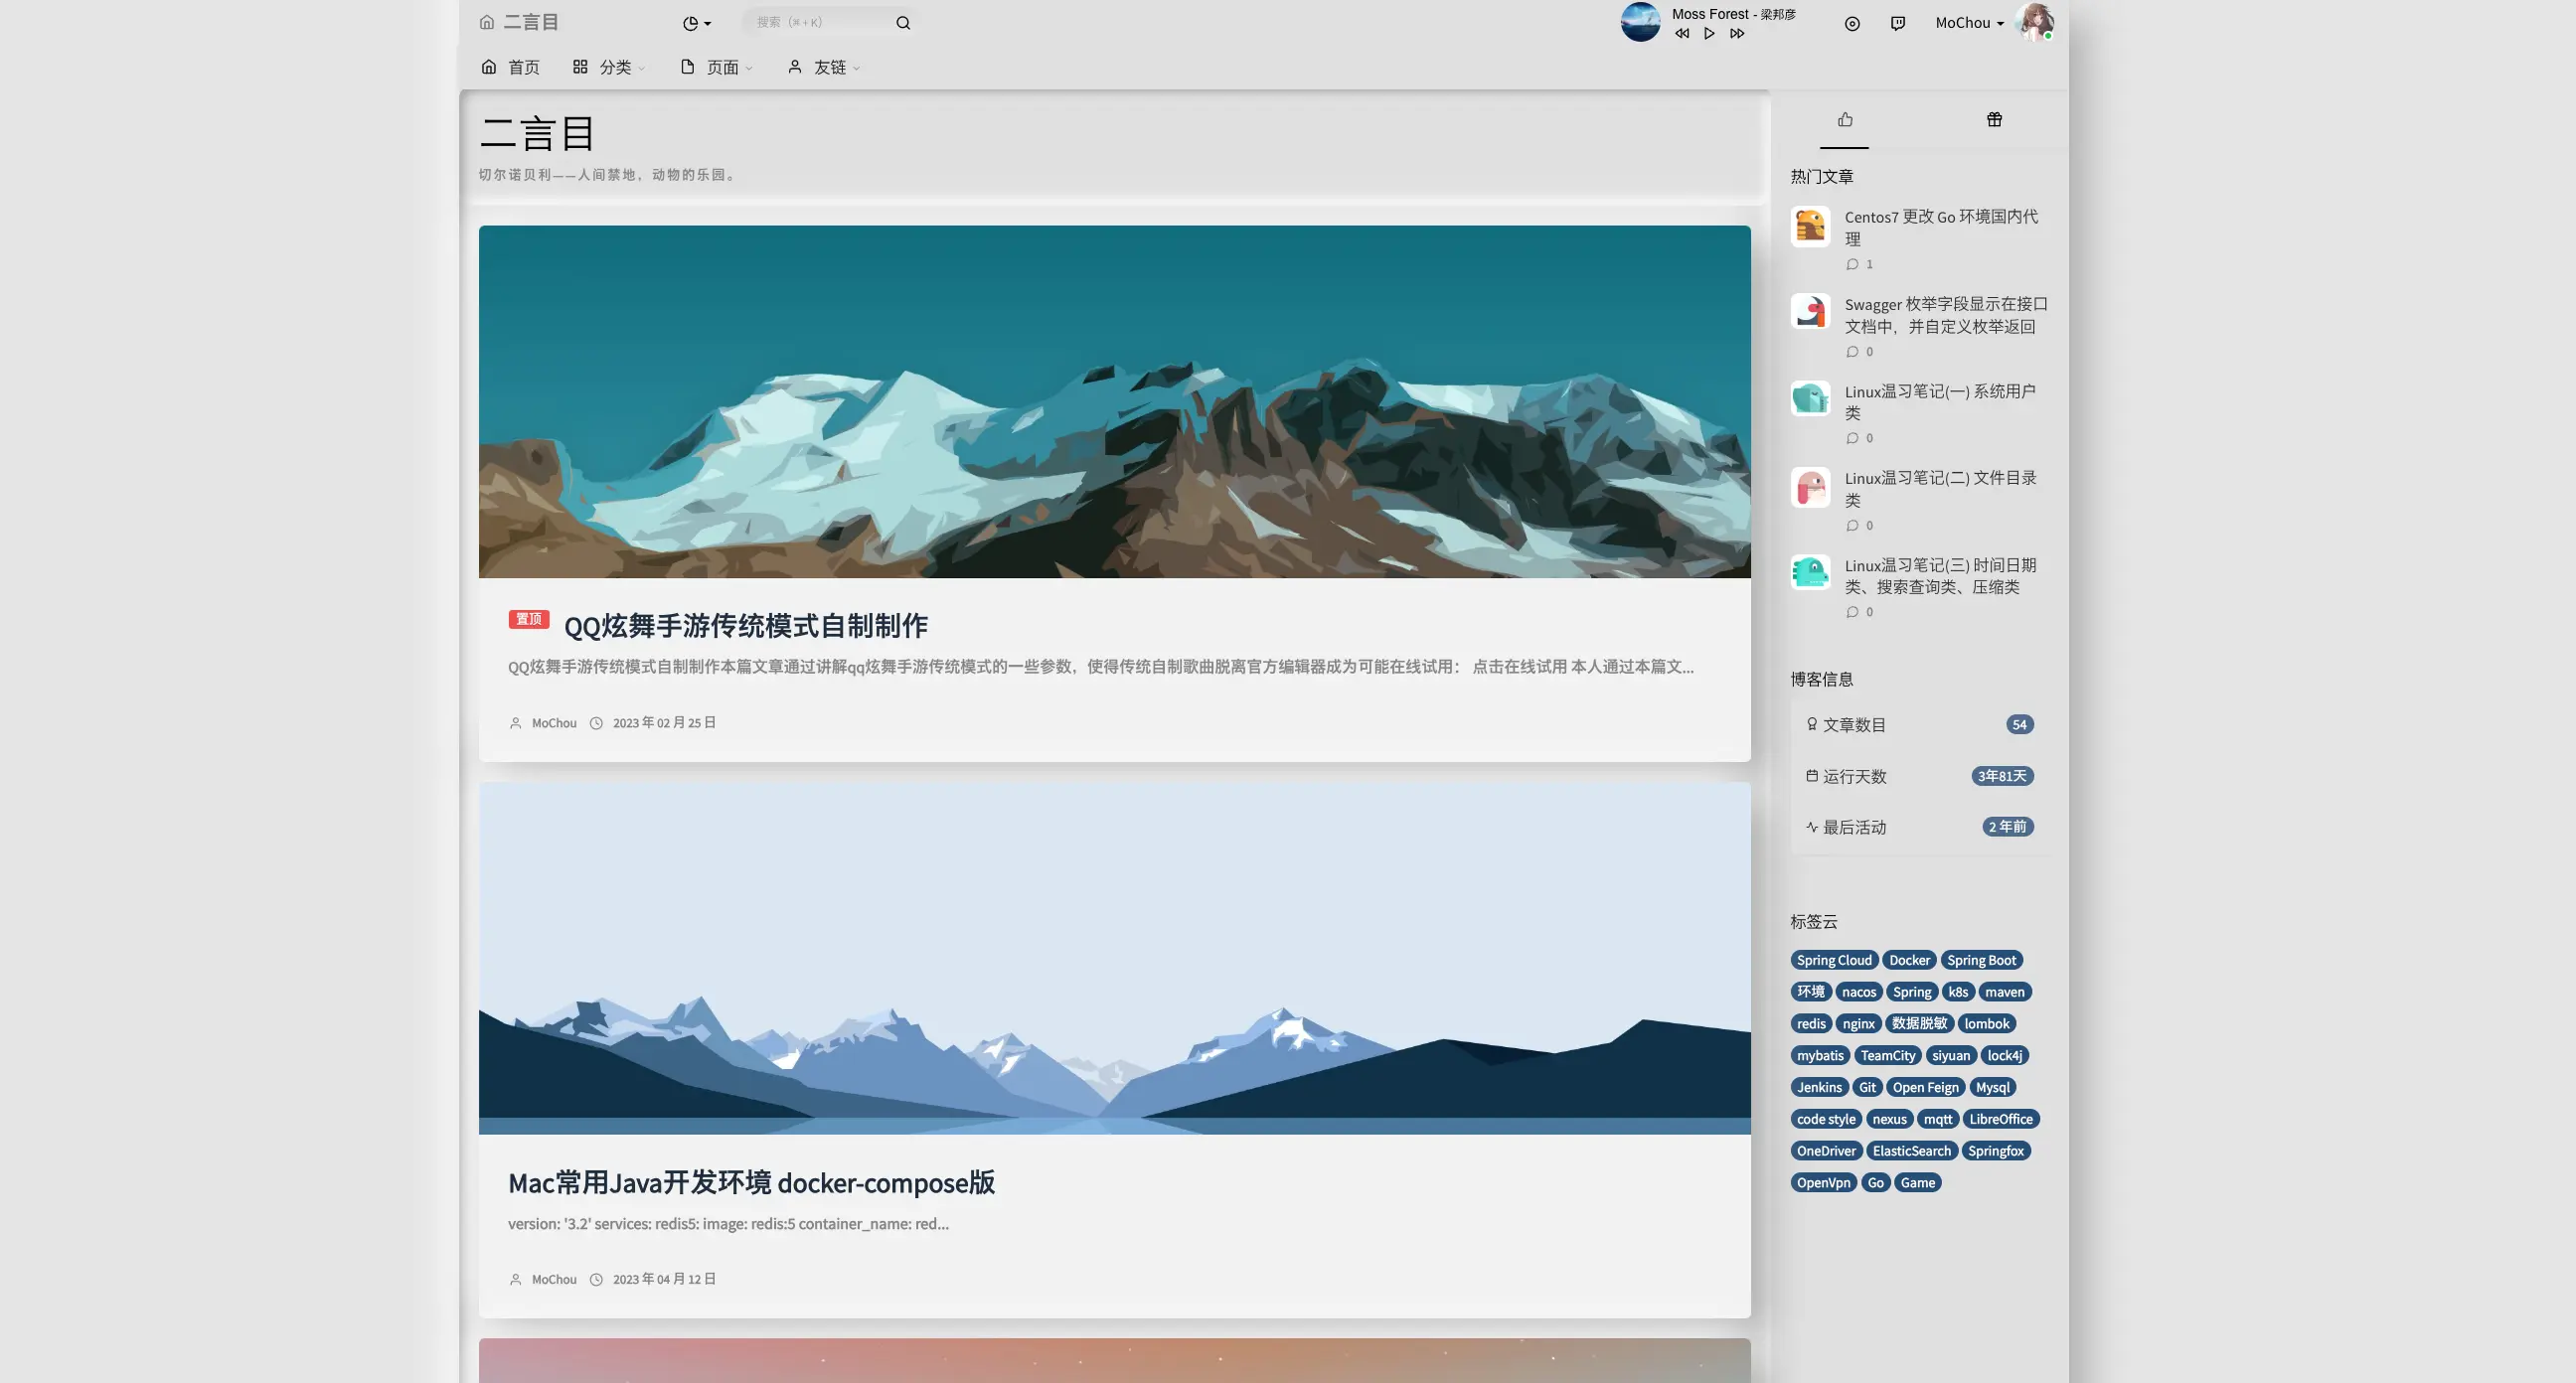Select the nginx tag
This screenshot has width=2576, height=1383.
point(1858,1024)
